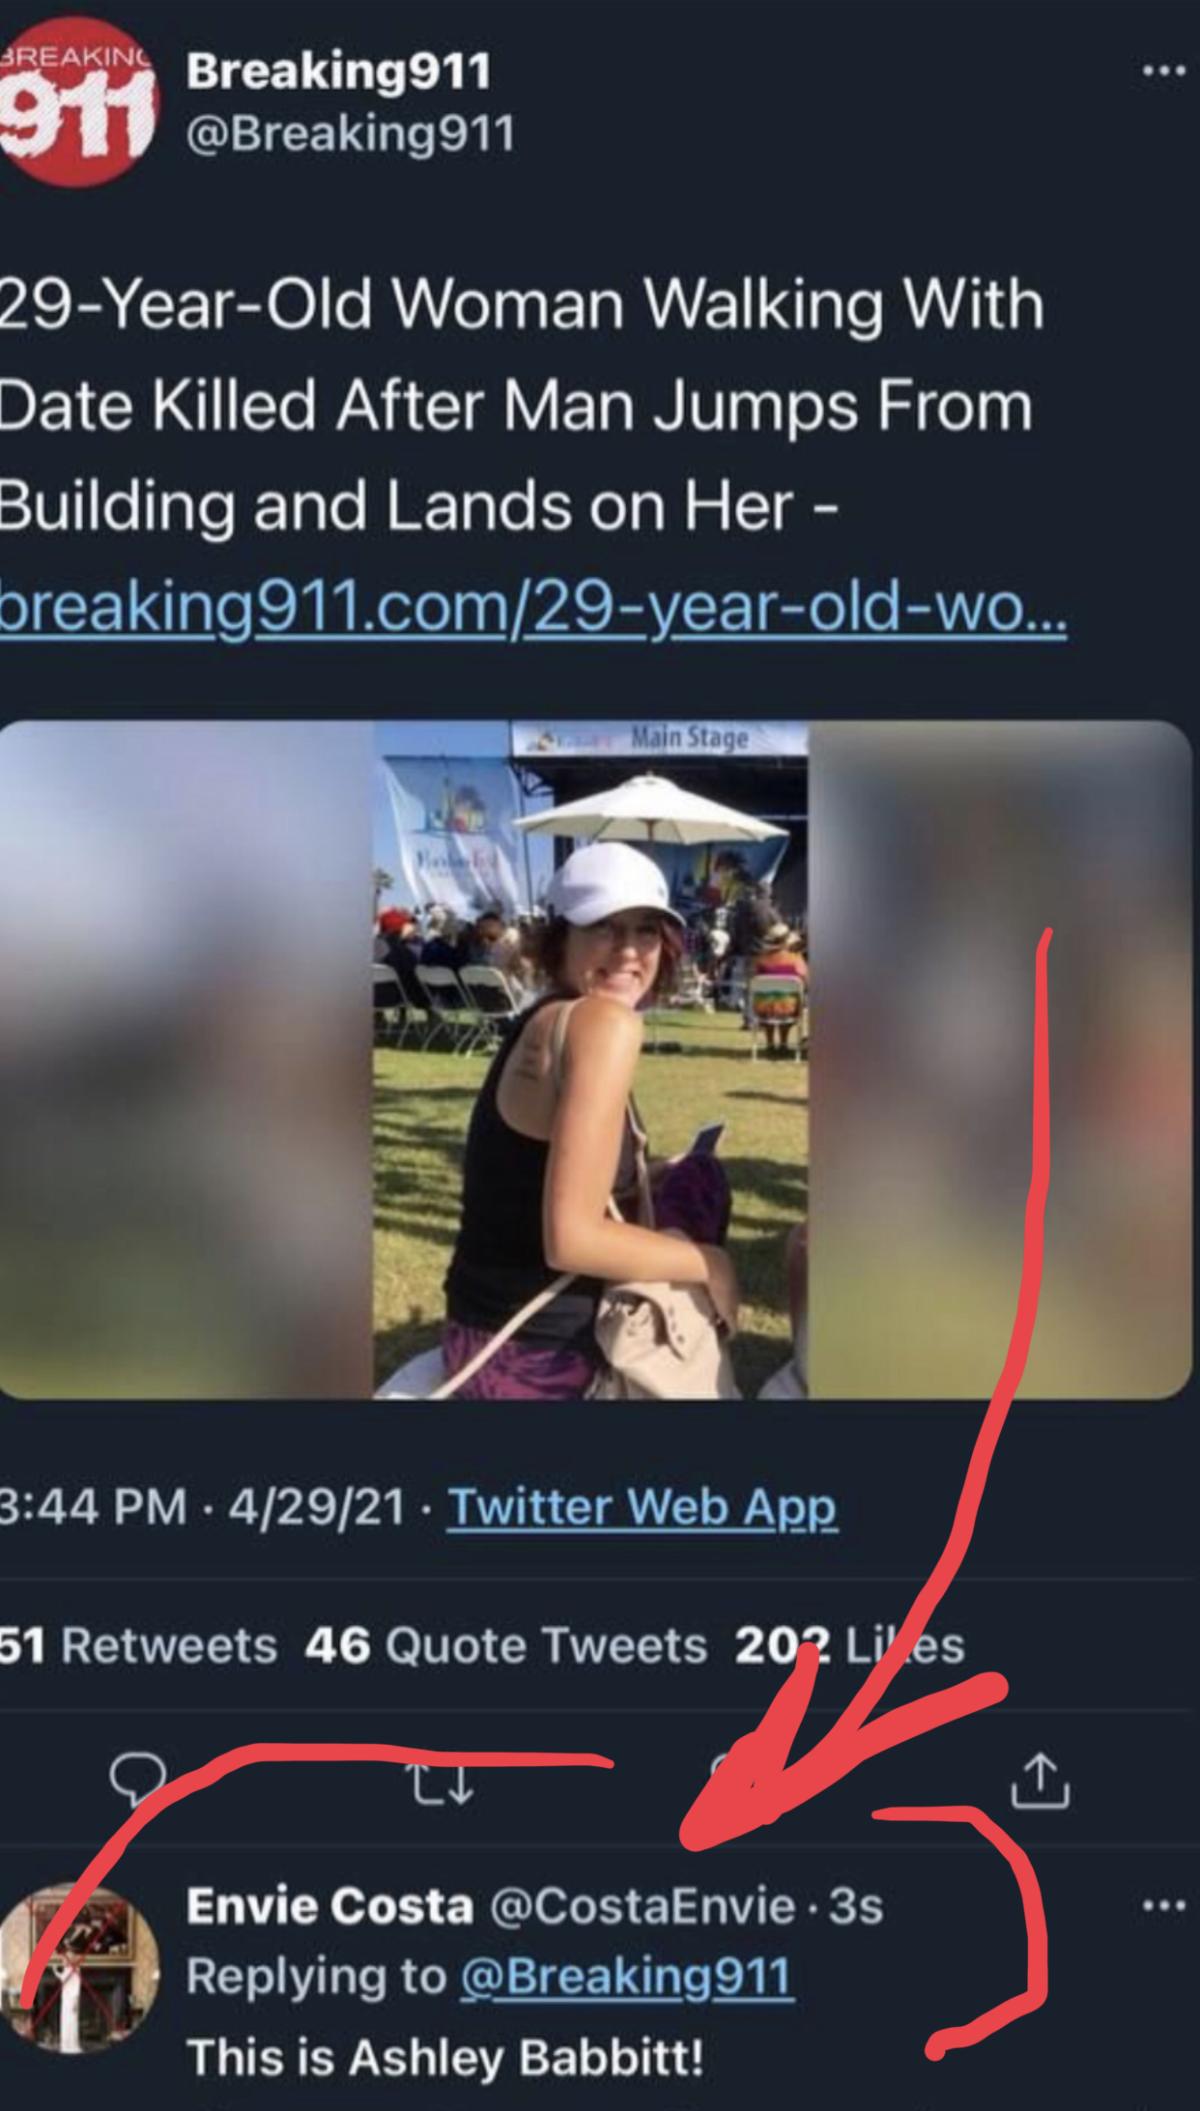The image size is (1200, 2111).
Task: Open the reply reading "This is Ashley Babbitt!"
Action: coord(445,2057)
